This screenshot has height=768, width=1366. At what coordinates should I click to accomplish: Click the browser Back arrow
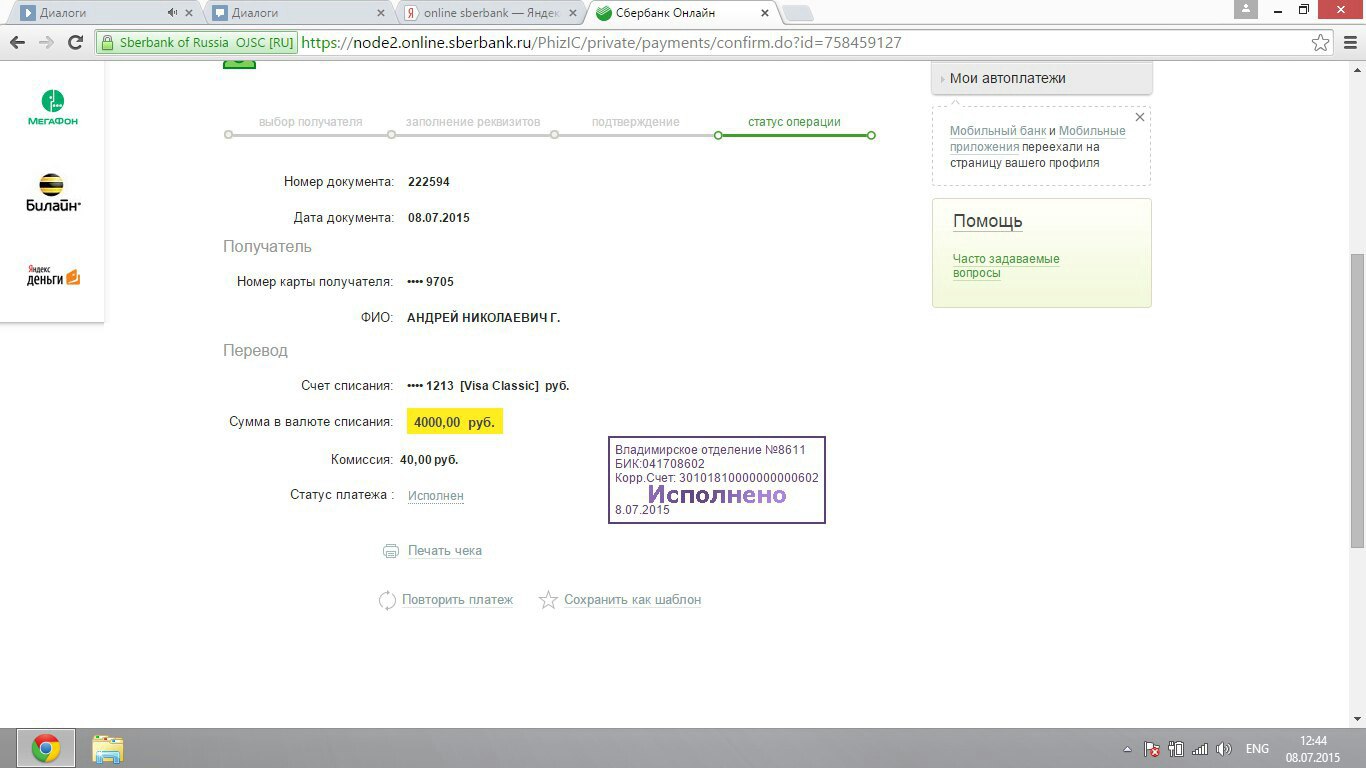coord(17,43)
